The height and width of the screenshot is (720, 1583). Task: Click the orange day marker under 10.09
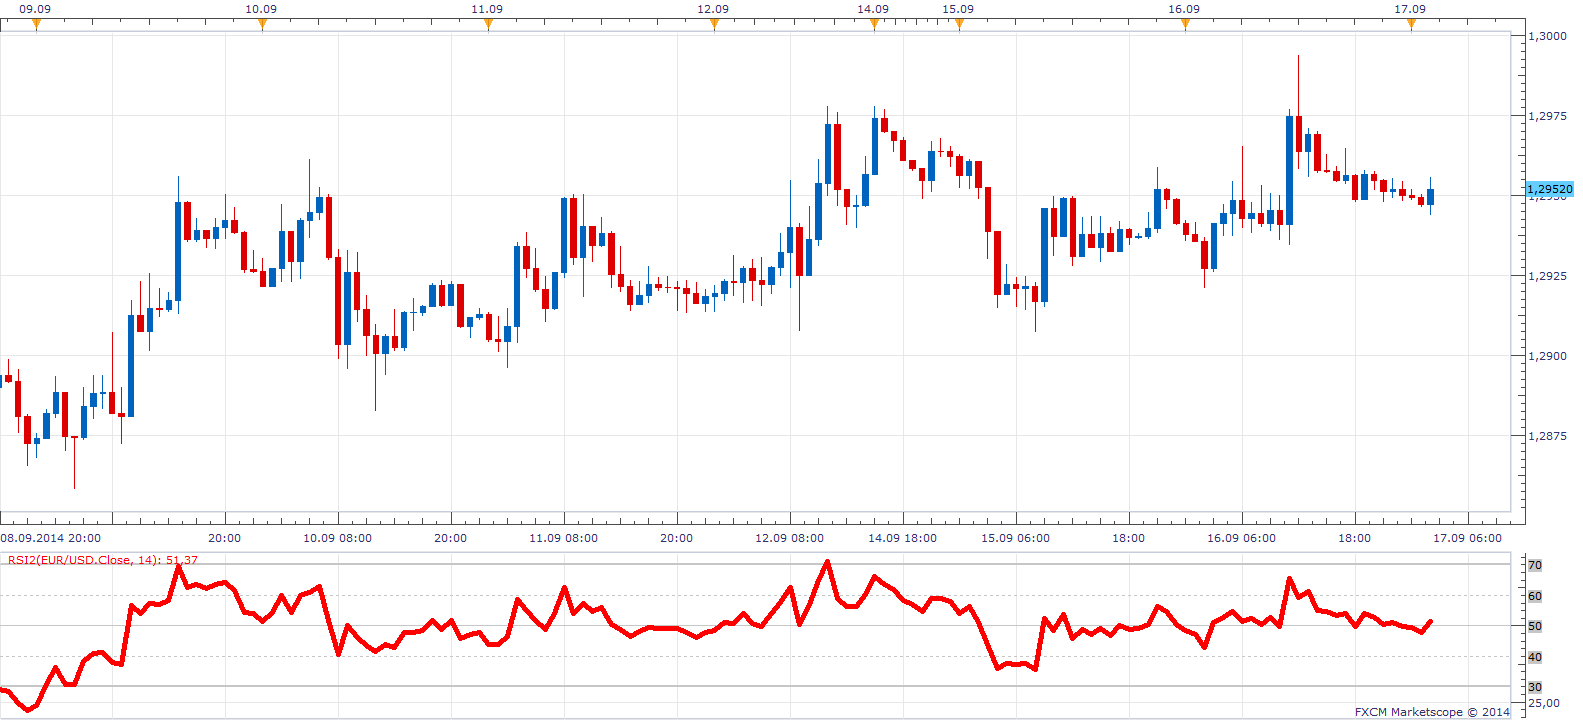tap(263, 25)
